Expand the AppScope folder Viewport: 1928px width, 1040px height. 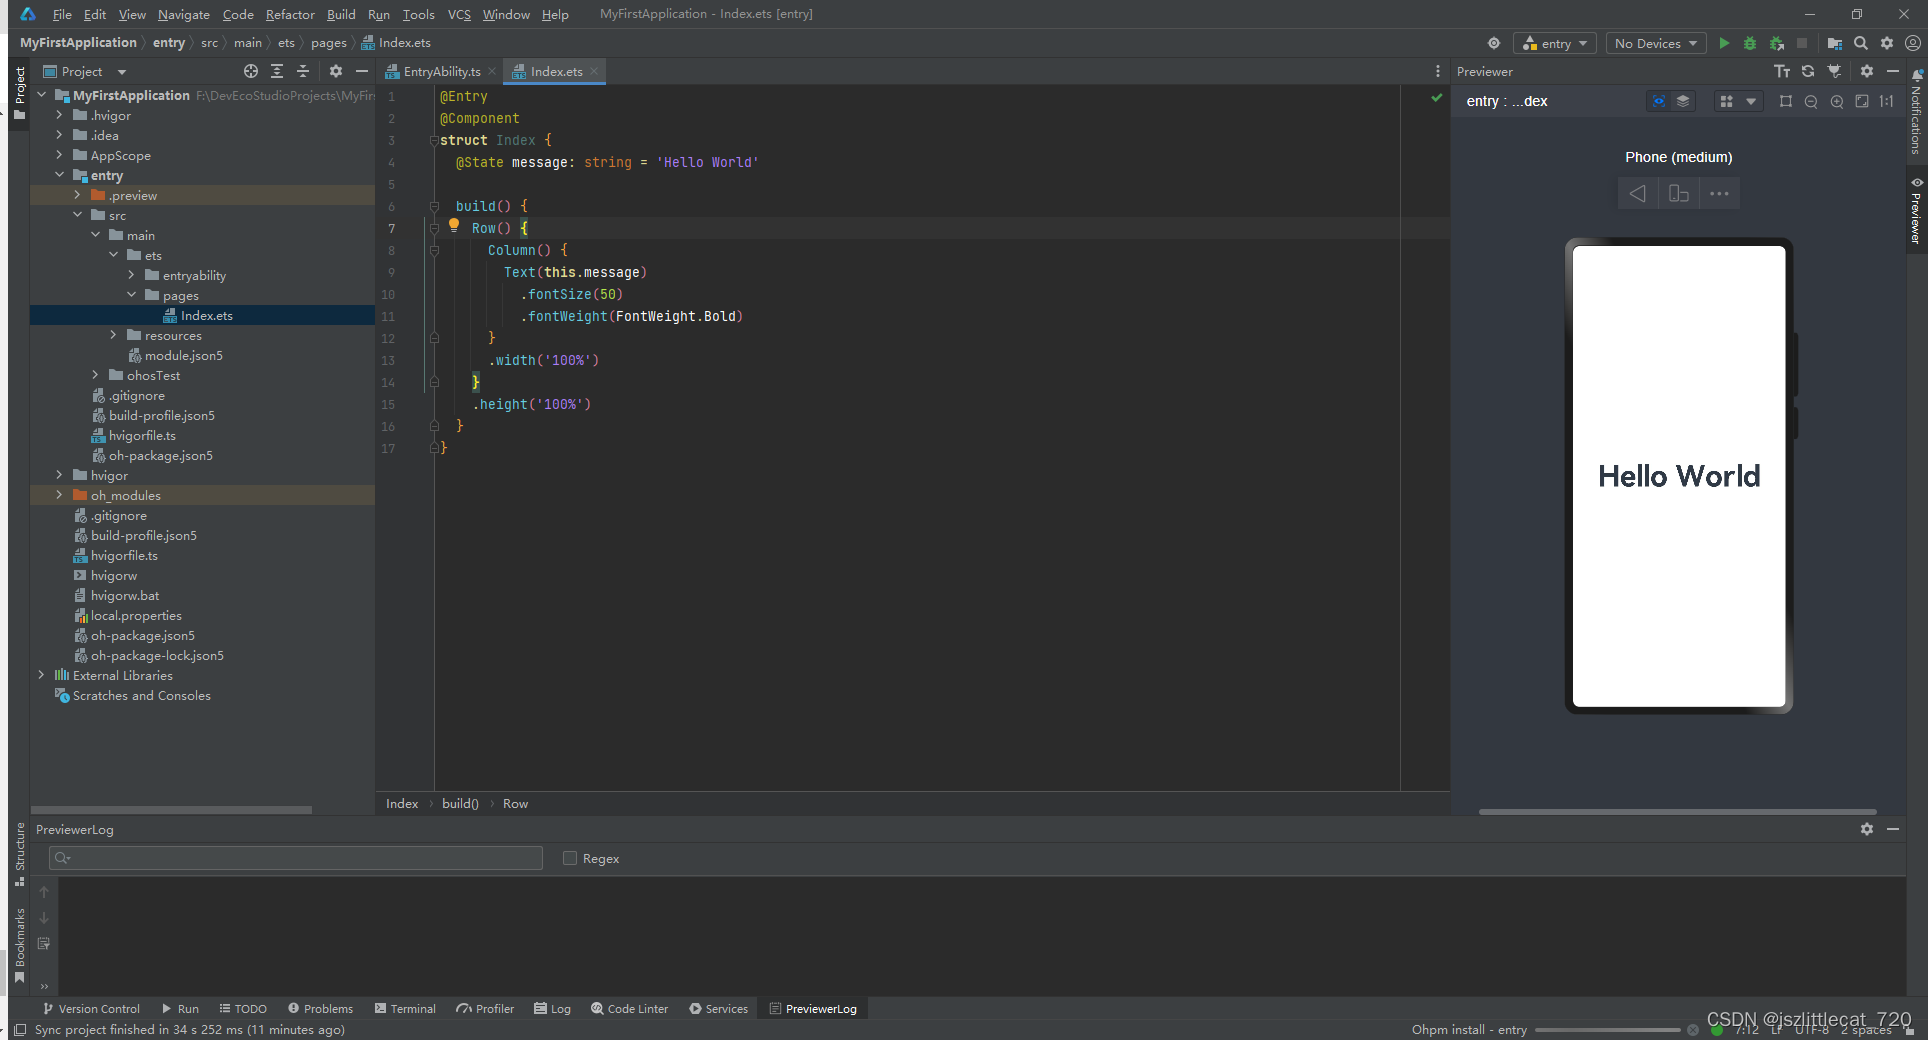60,155
